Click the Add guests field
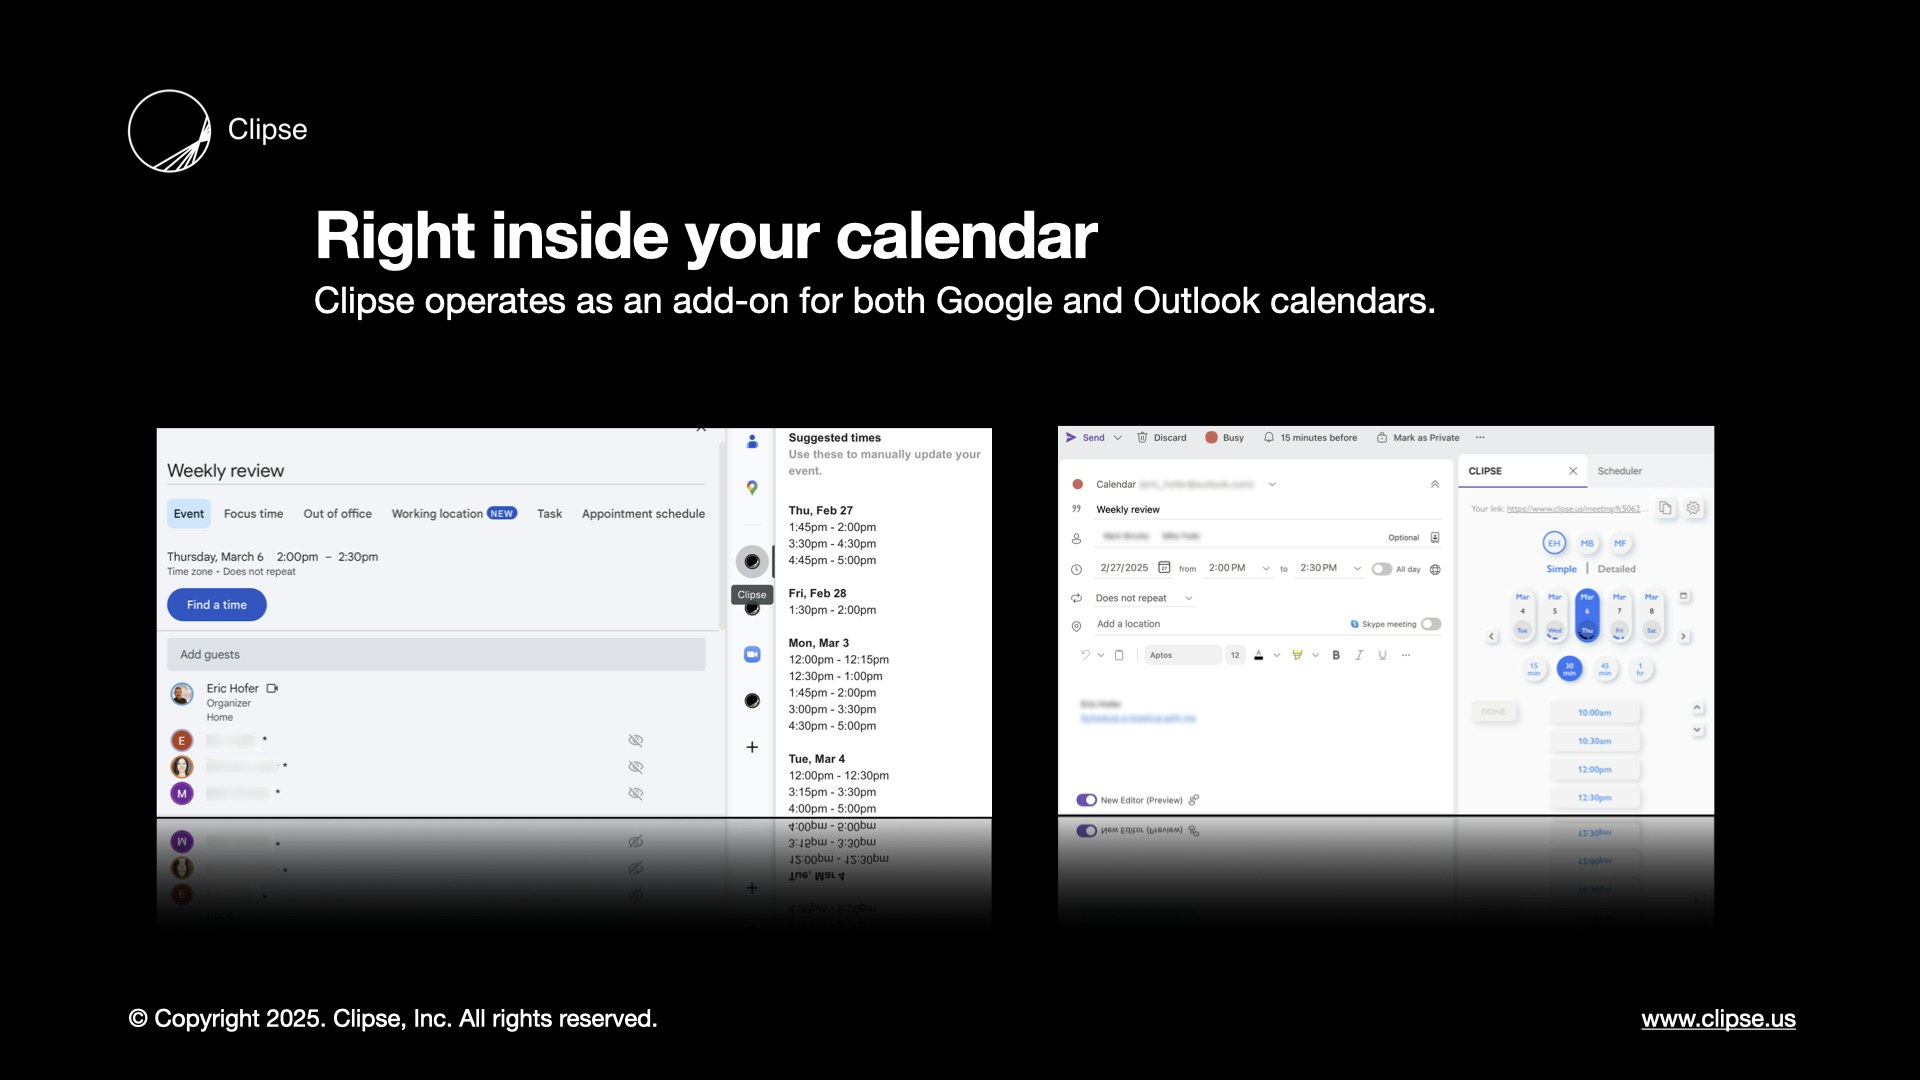The width and height of the screenshot is (1920, 1080). click(436, 655)
